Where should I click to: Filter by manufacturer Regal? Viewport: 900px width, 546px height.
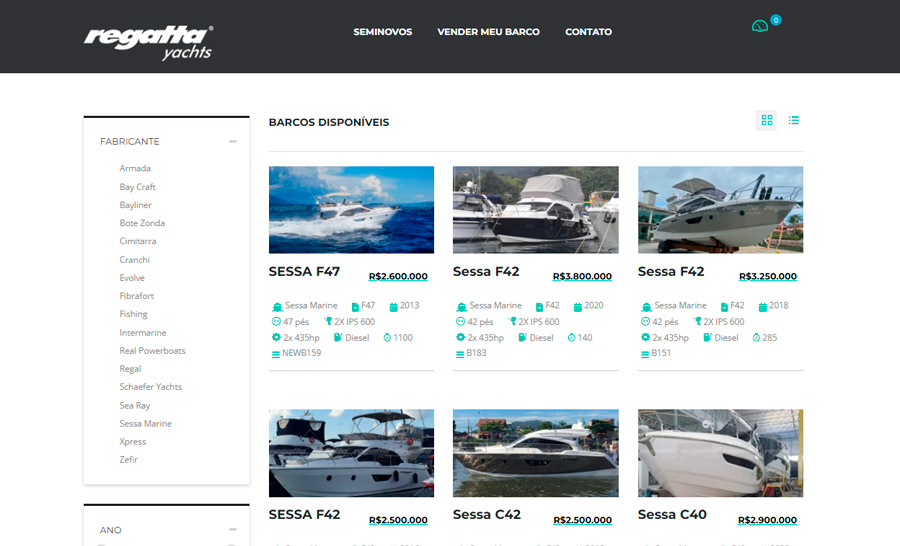[x=130, y=369]
